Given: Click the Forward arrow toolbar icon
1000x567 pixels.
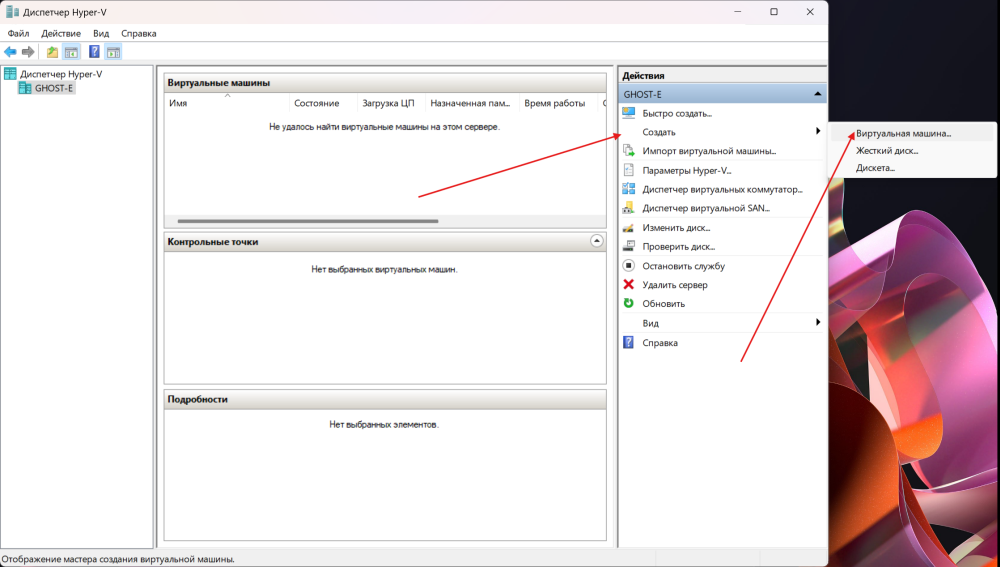Looking at the screenshot, I should [x=28, y=52].
